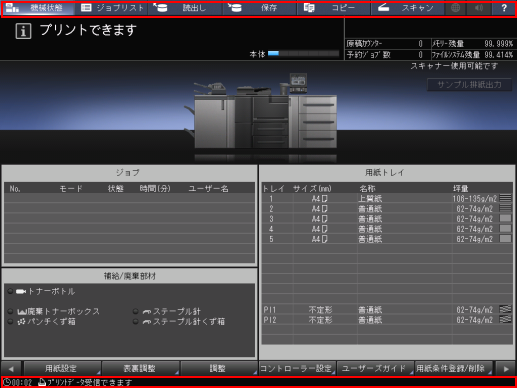Screen dimensions: 517x388
Task: Click the メモリー残量 value 99.999%
Action: click(x=499, y=44)
